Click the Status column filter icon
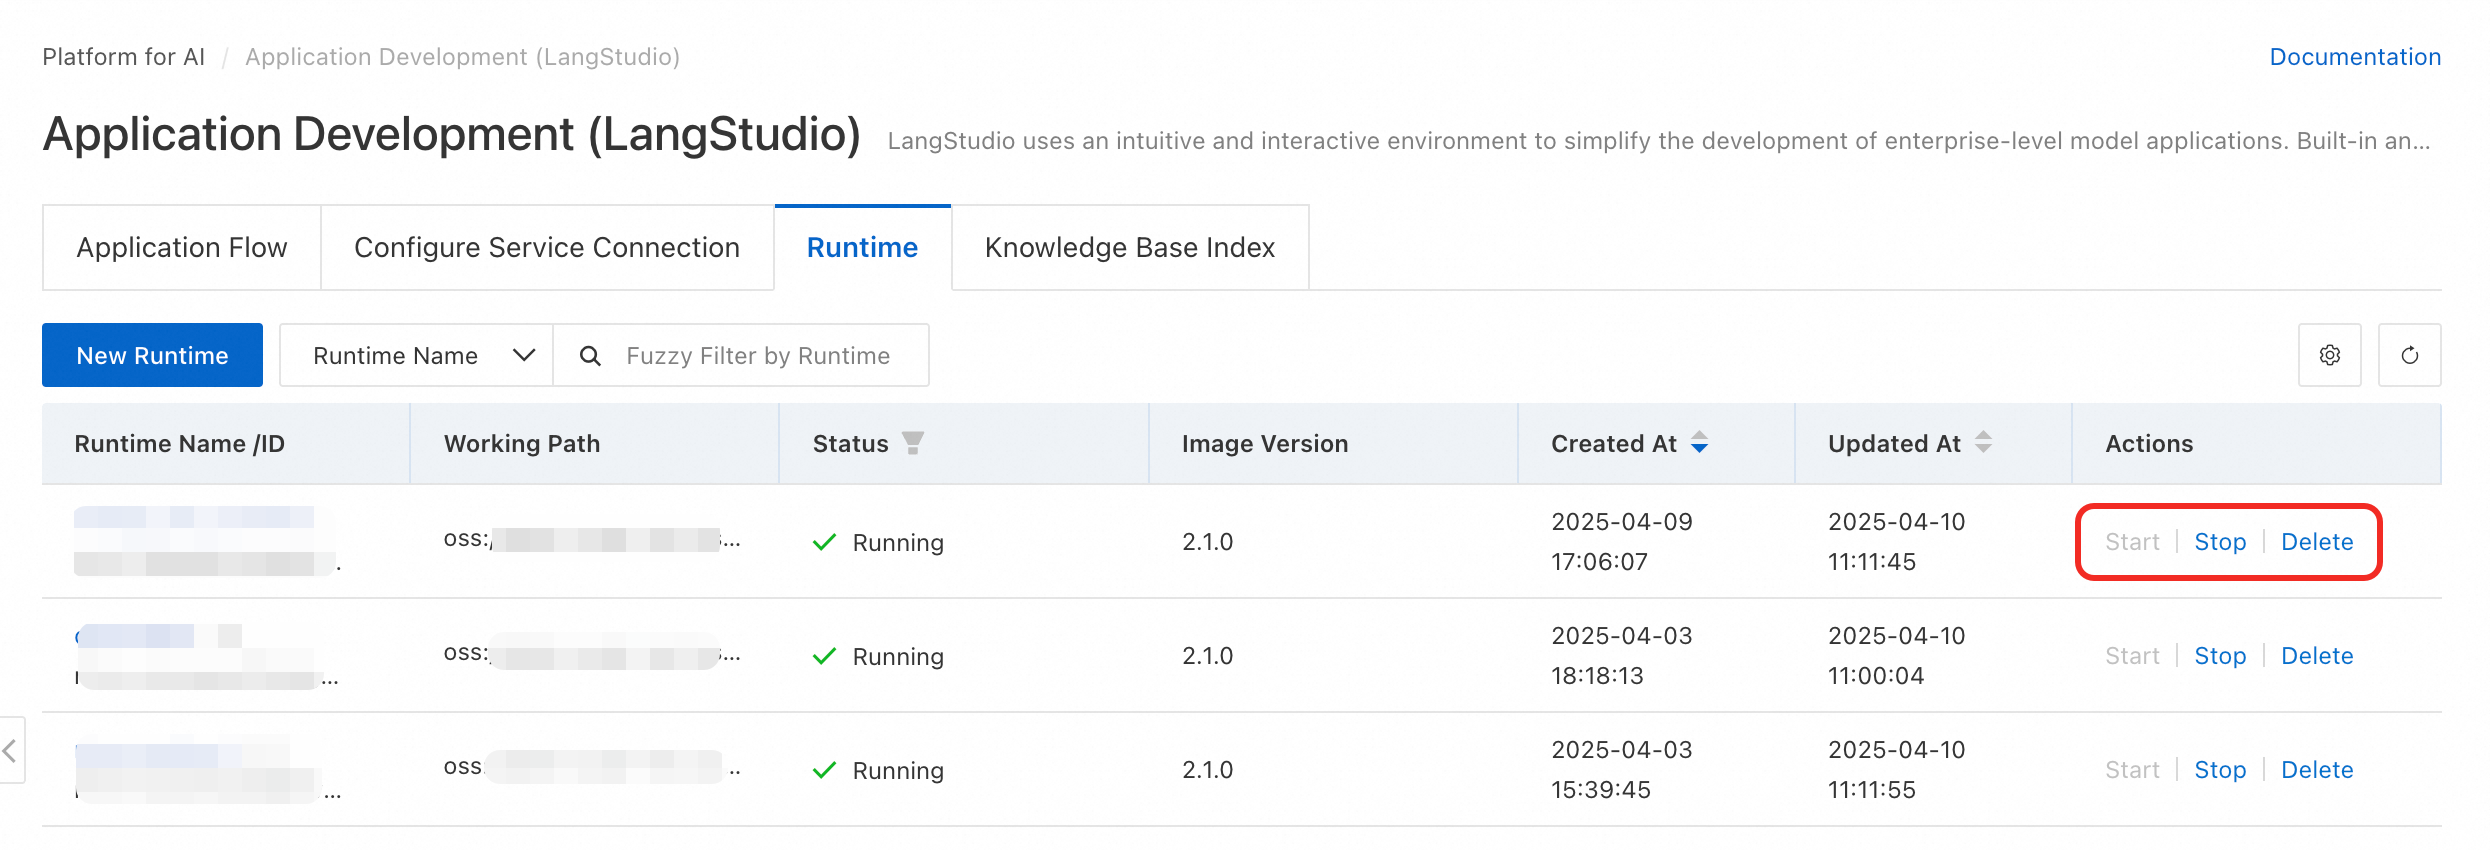The image size is (2490, 850). click(912, 443)
